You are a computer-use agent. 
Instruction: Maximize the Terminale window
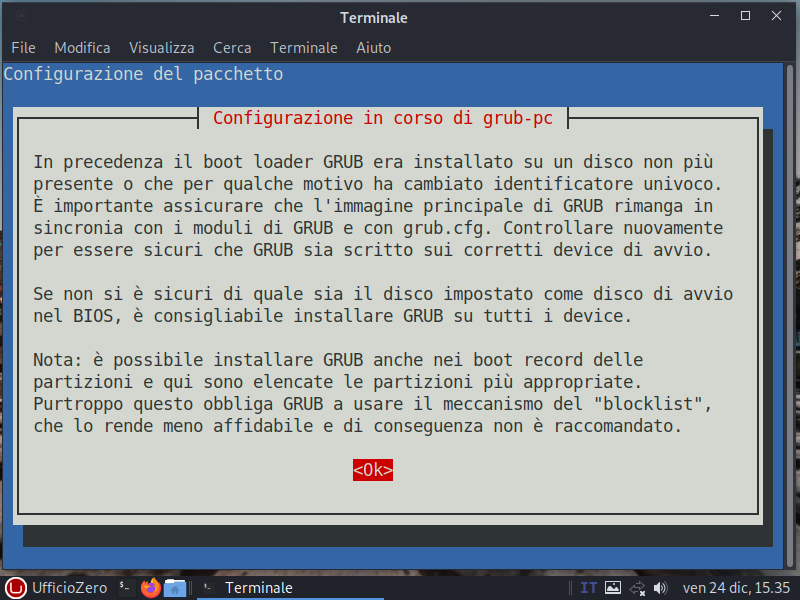click(745, 17)
